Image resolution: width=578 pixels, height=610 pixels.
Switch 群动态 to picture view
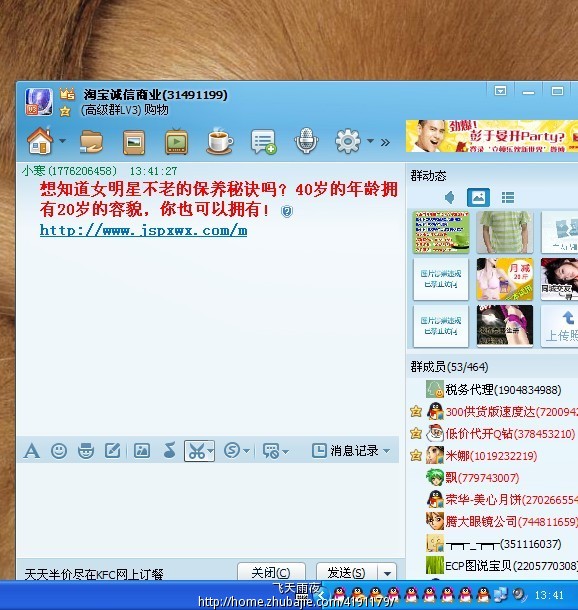click(478, 198)
